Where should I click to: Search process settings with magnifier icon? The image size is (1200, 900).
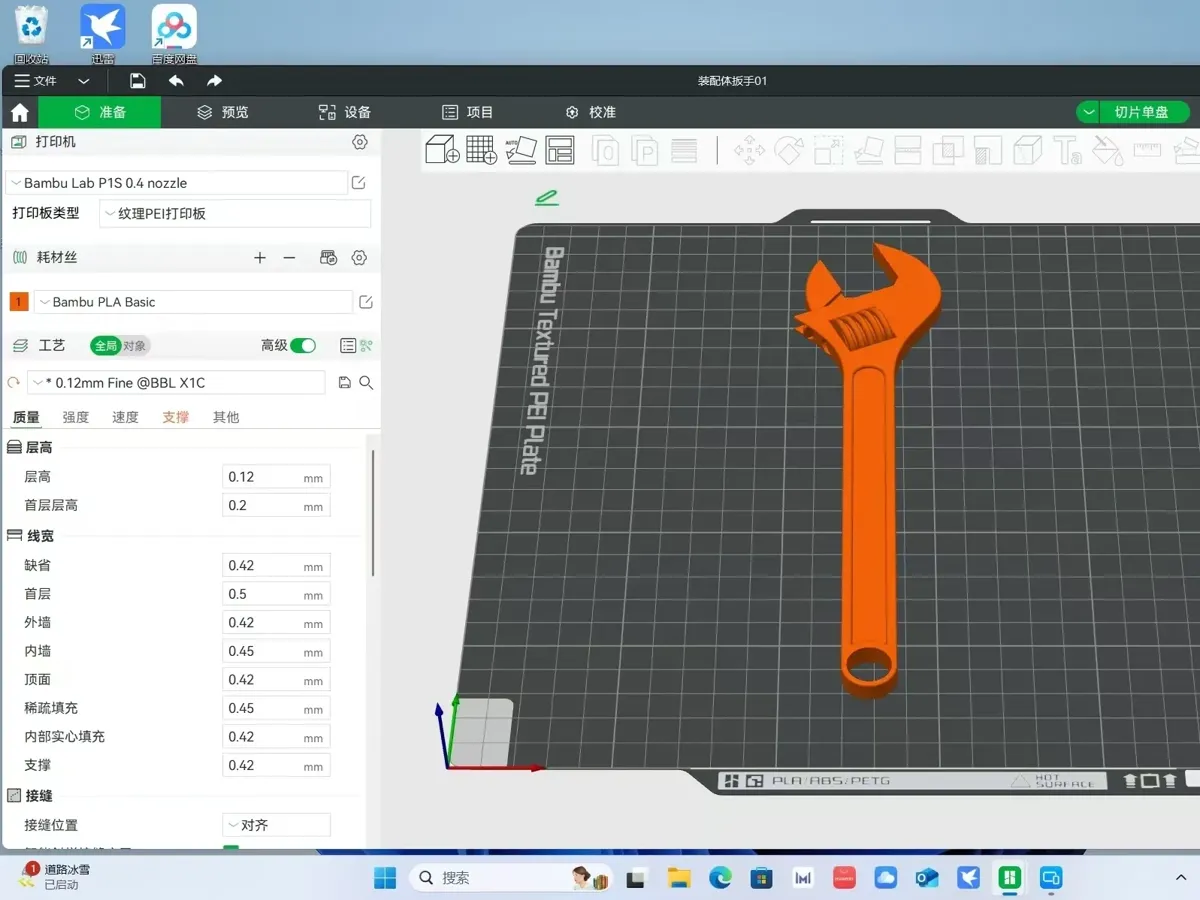pos(366,383)
